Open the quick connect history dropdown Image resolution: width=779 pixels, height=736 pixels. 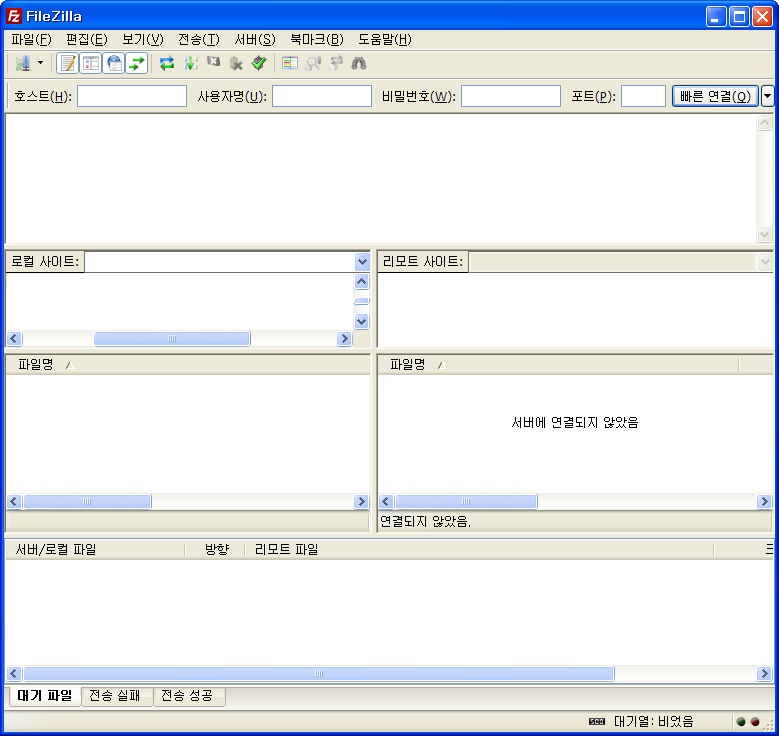coord(767,96)
